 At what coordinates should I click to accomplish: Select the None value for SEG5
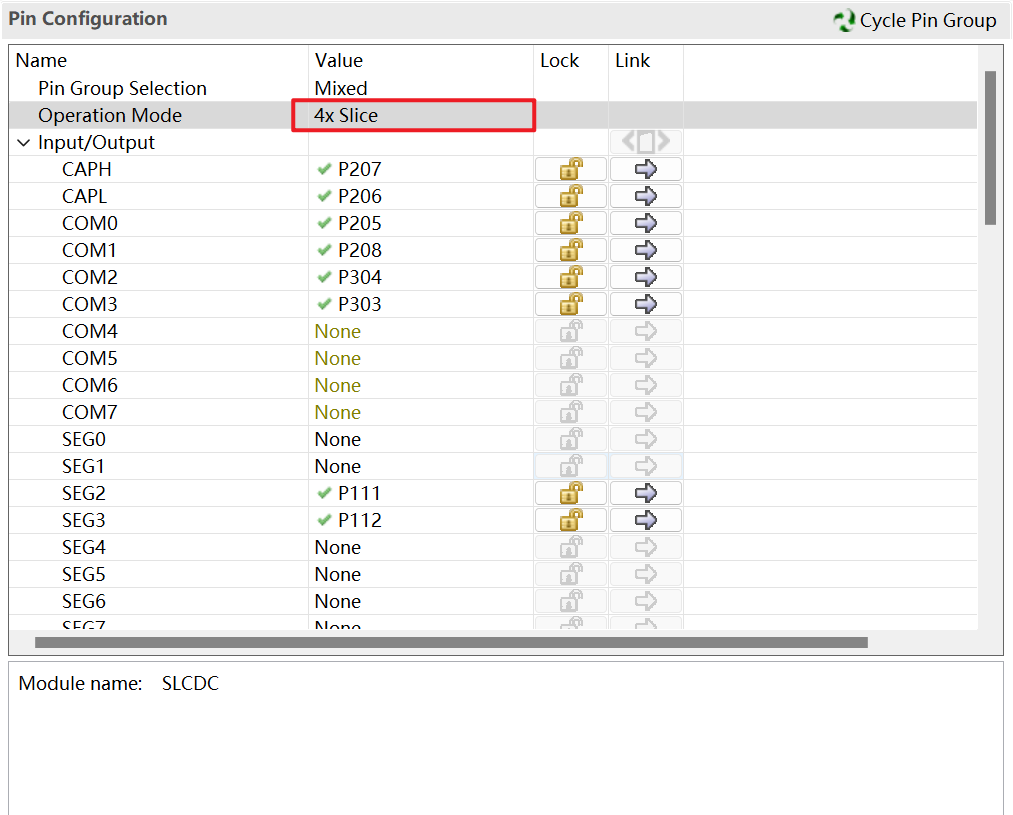coord(338,575)
